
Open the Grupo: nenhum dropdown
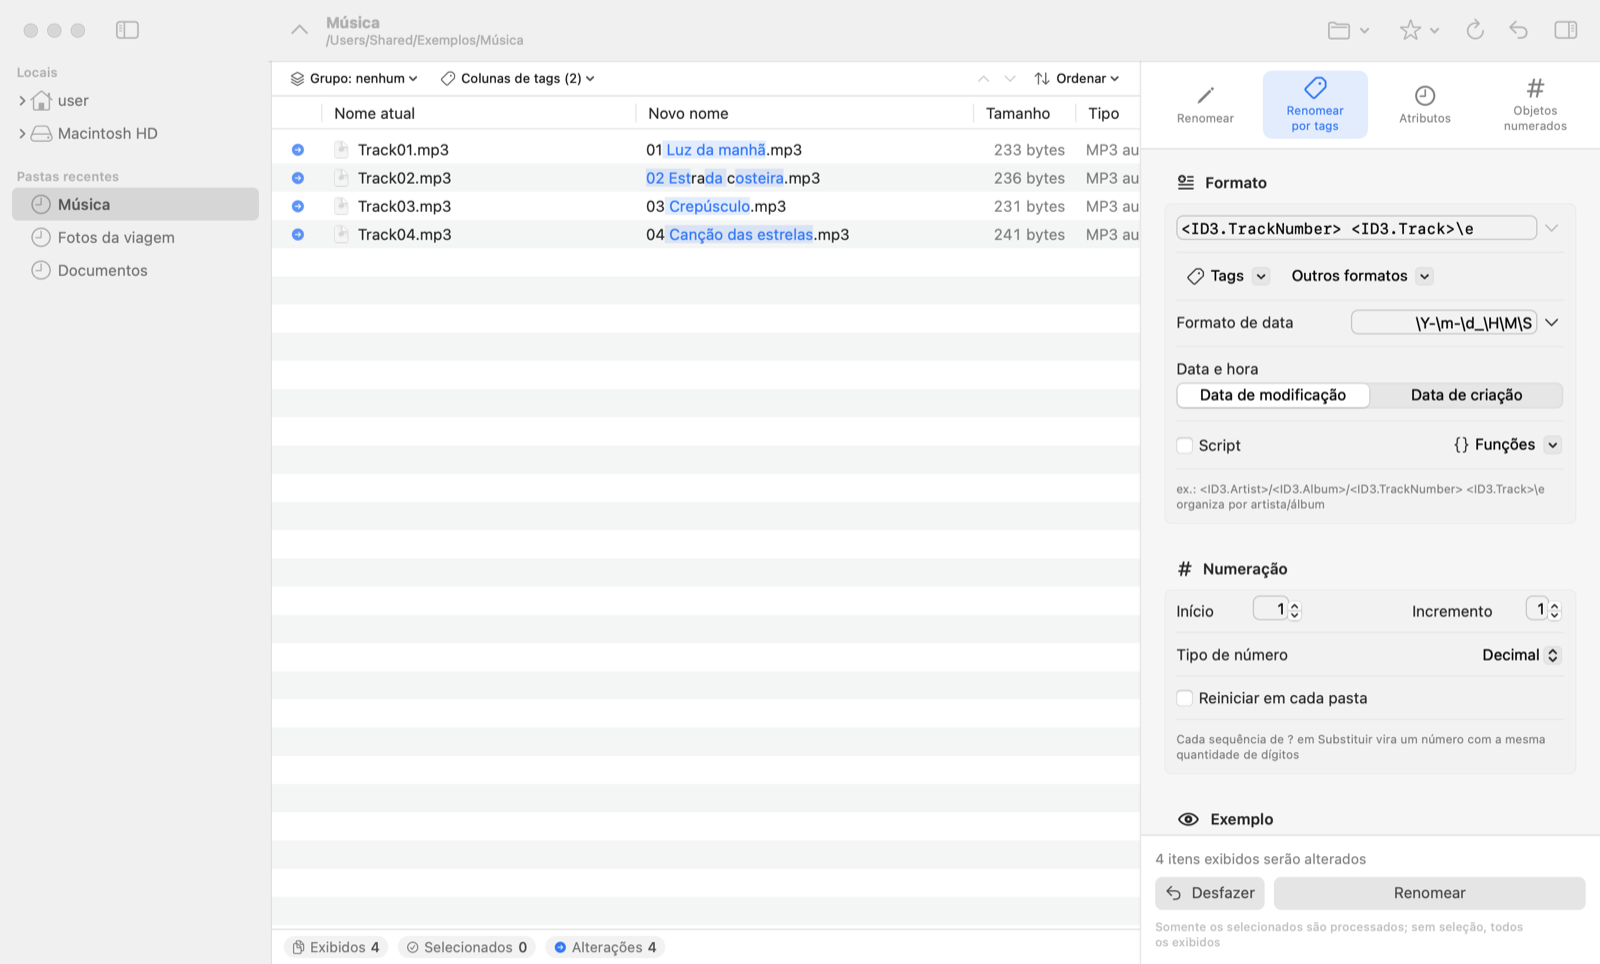tap(354, 78)
